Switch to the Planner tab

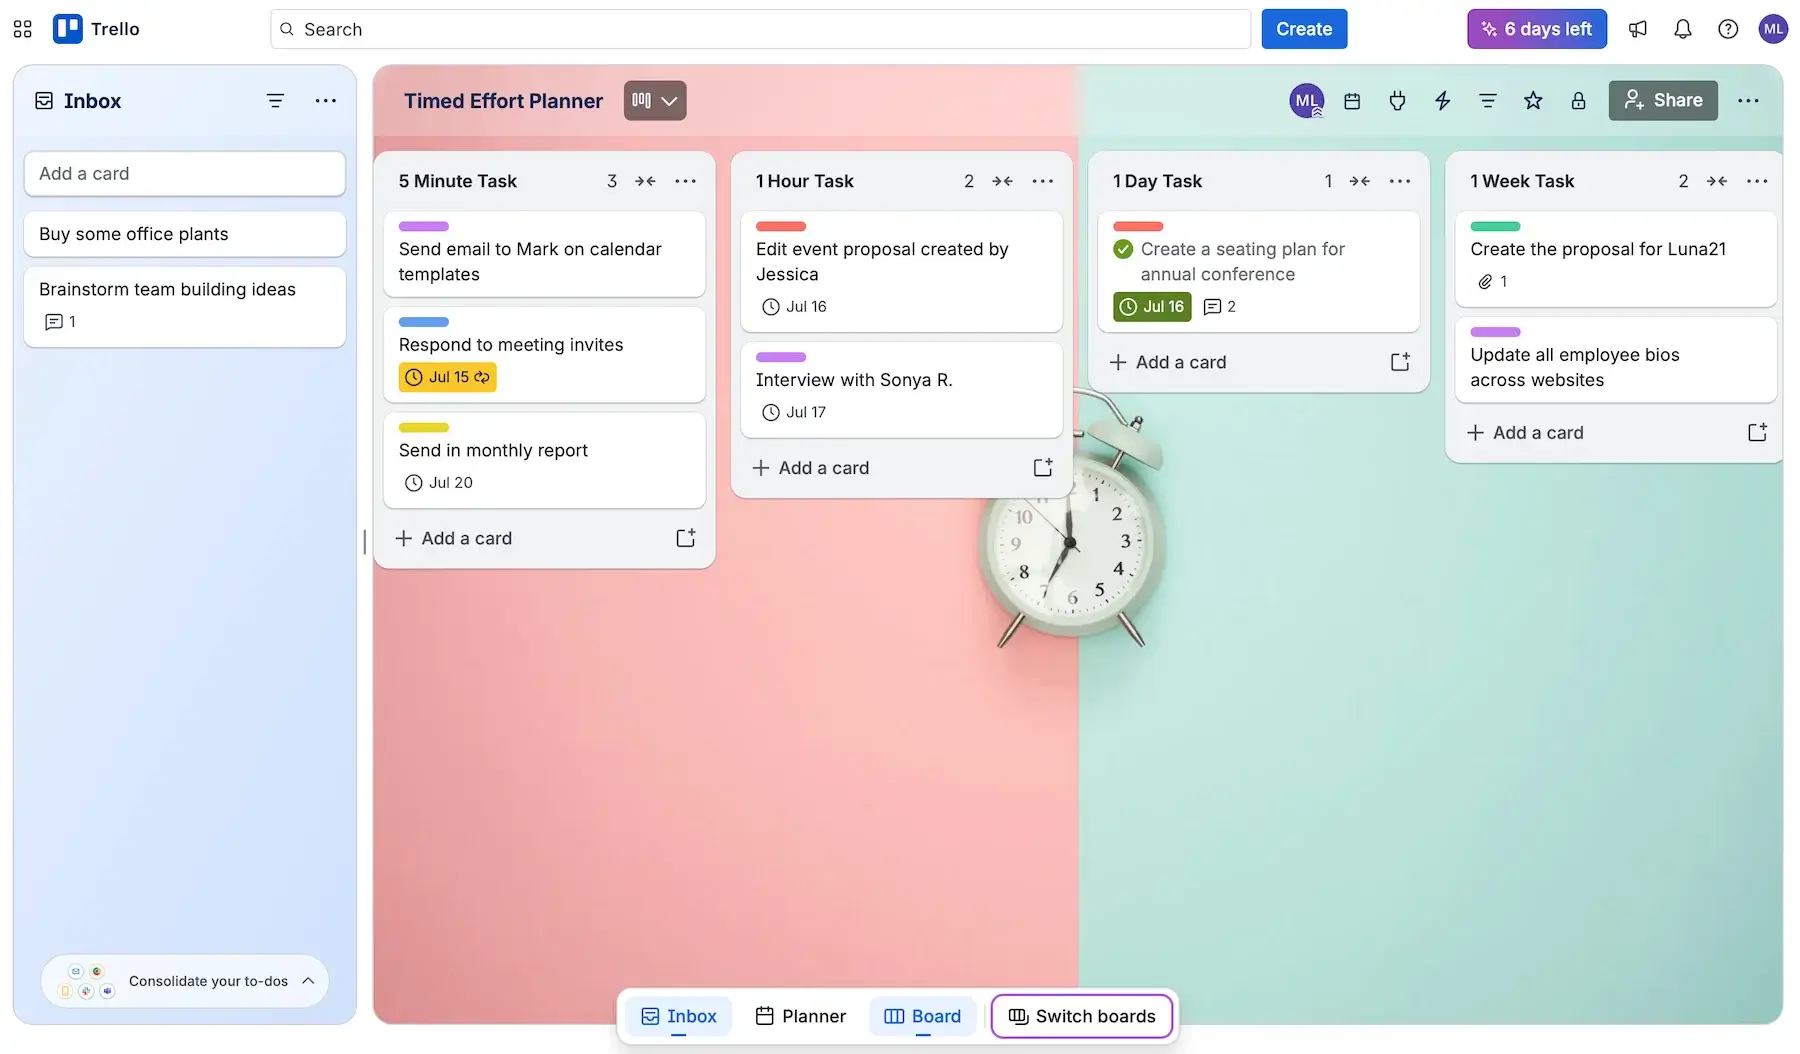point(801,1016)
